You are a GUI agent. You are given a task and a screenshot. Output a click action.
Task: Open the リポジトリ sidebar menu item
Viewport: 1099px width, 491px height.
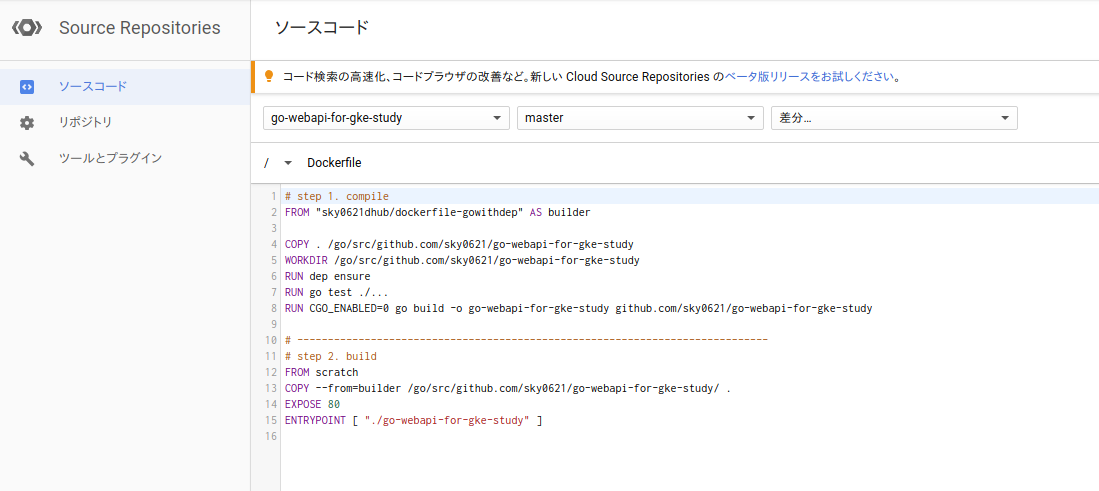click(125, 123)
